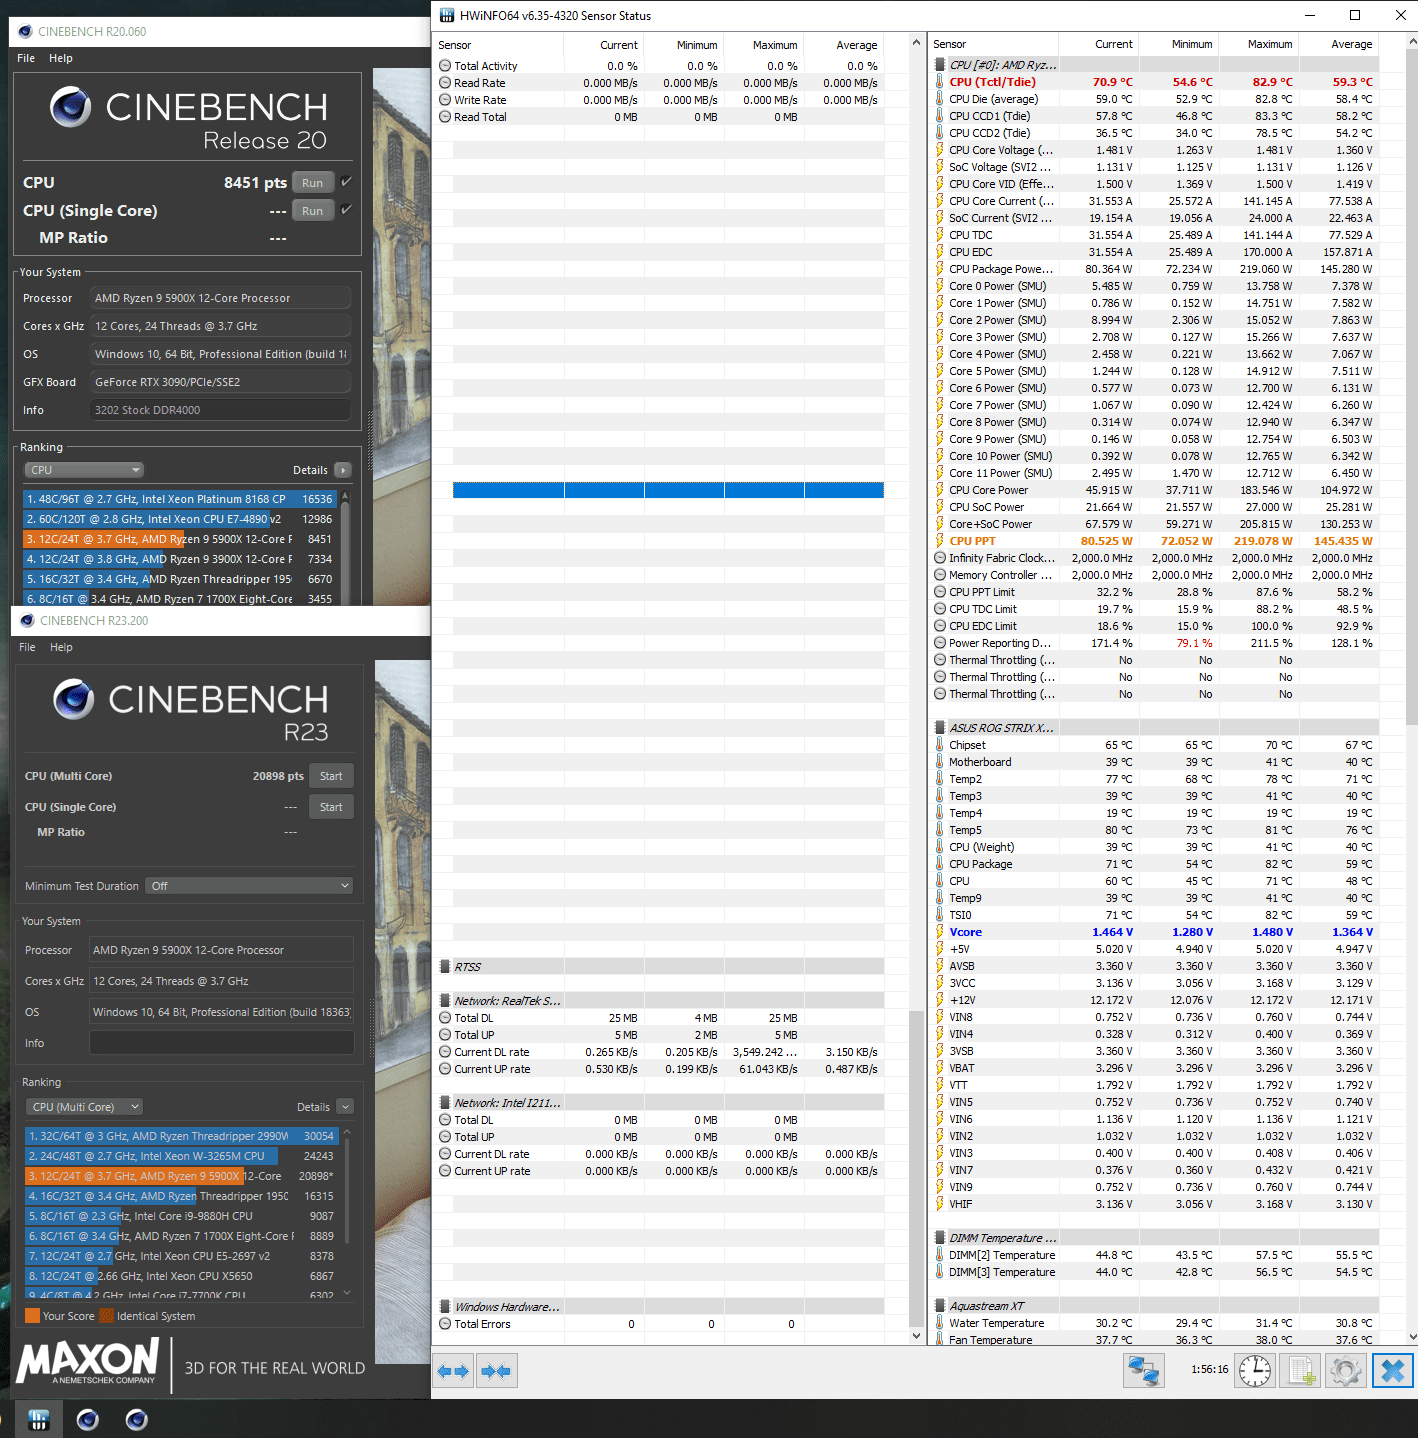
Task: Click the Vcore lightning icon
Action: tap(940, 932)
